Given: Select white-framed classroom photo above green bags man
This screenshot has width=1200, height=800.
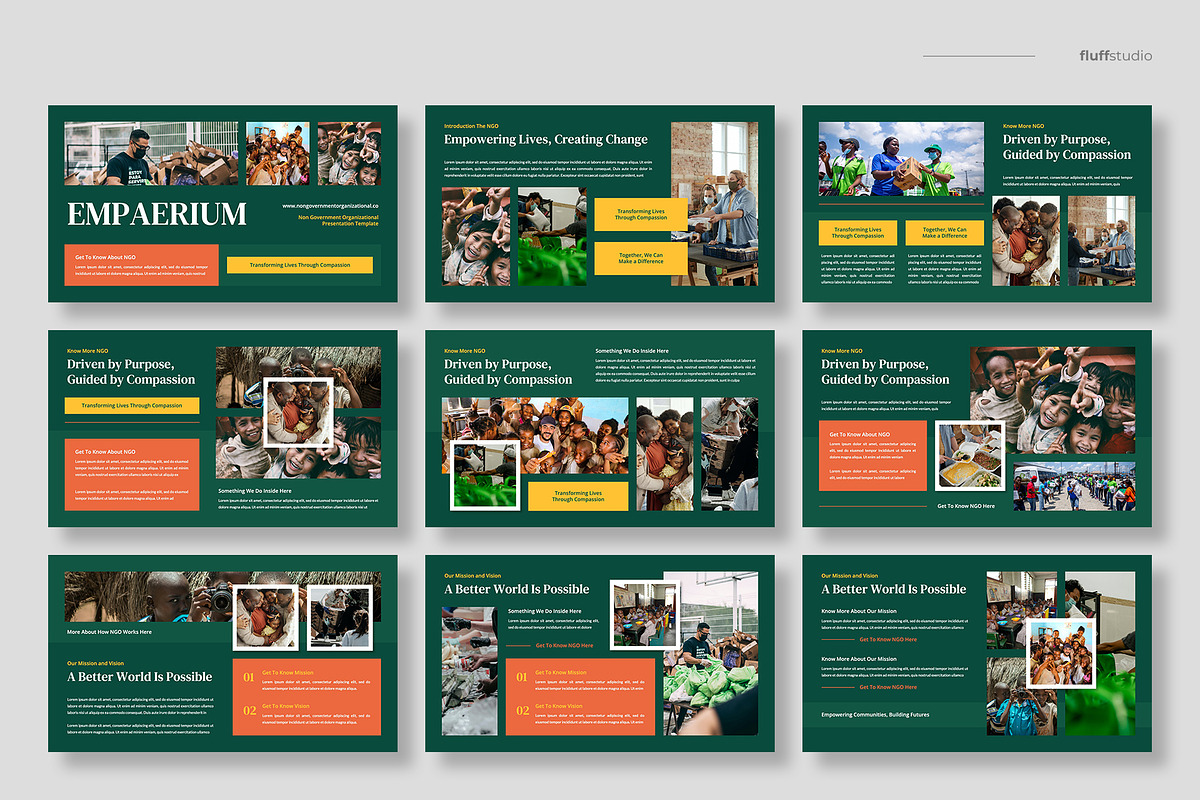Looking at the screenshot, I should pyautogui.click(x=644, y=615).
